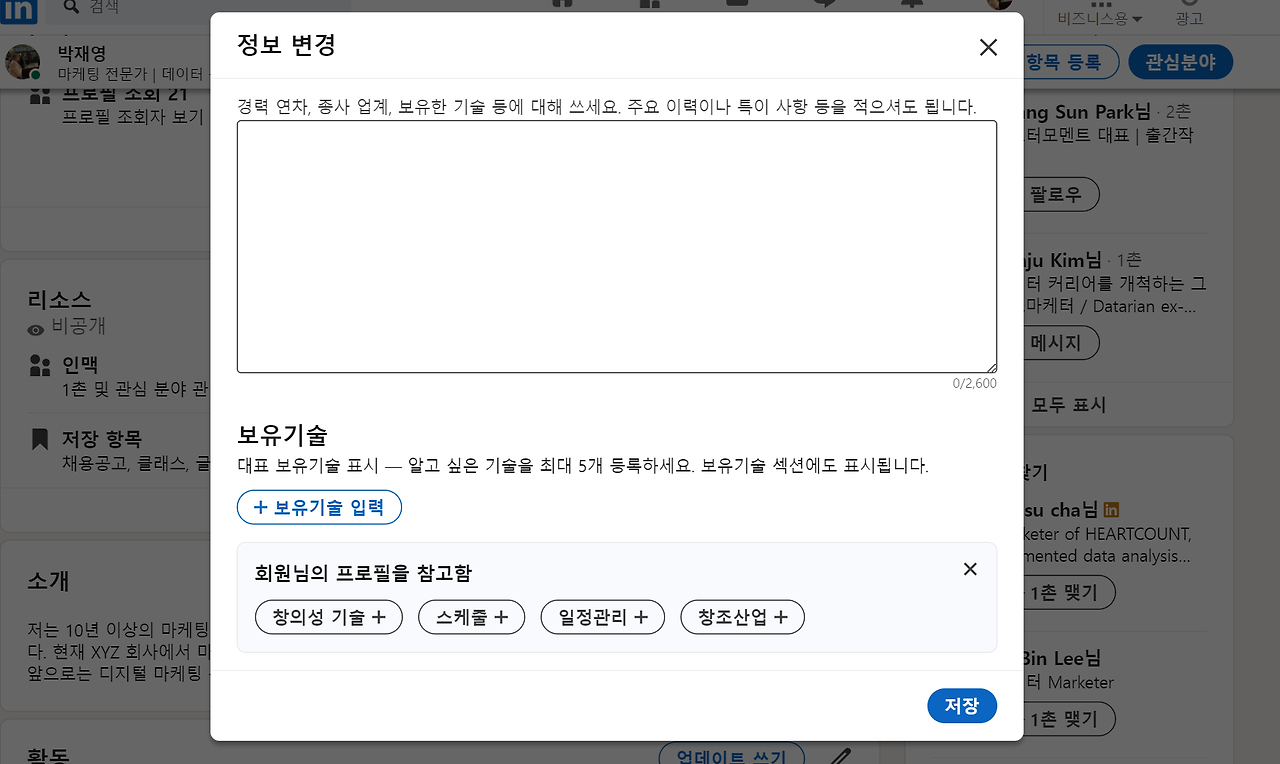Add the 창의성 기술 skill chip
The width and height of the screenshot is (1280, 764).
pos(328,617)
